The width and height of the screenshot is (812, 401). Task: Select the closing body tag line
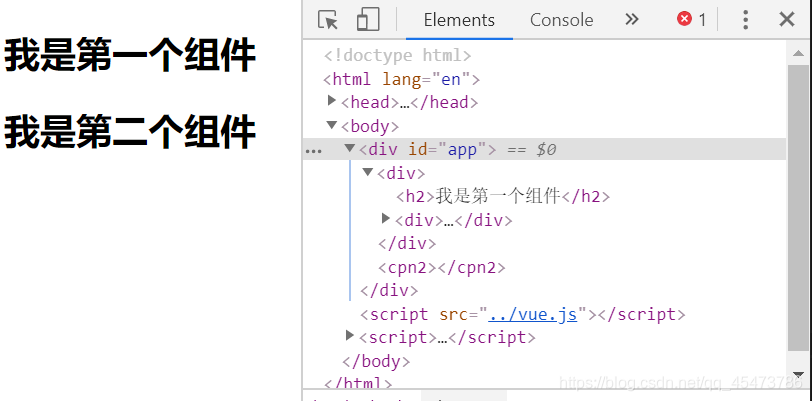(x=376, y=361)
